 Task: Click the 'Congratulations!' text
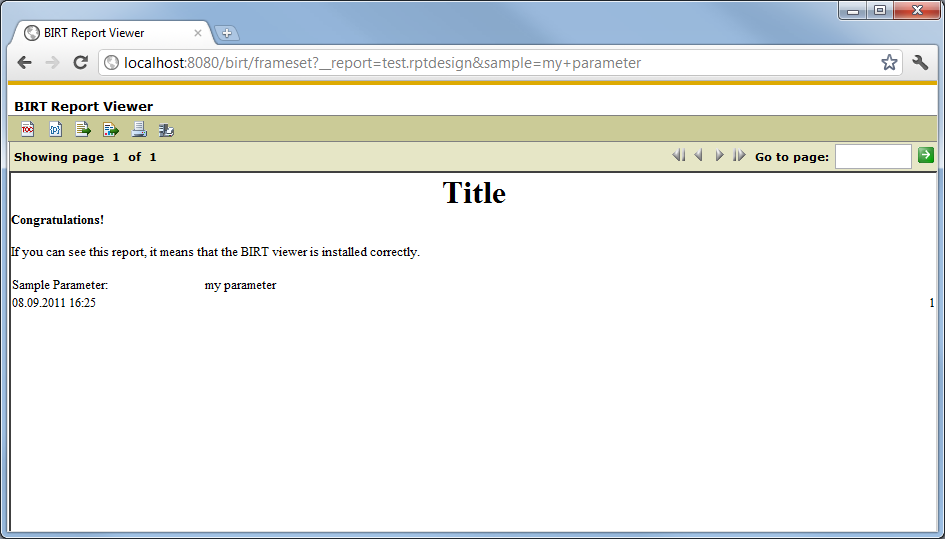point(58,220)
